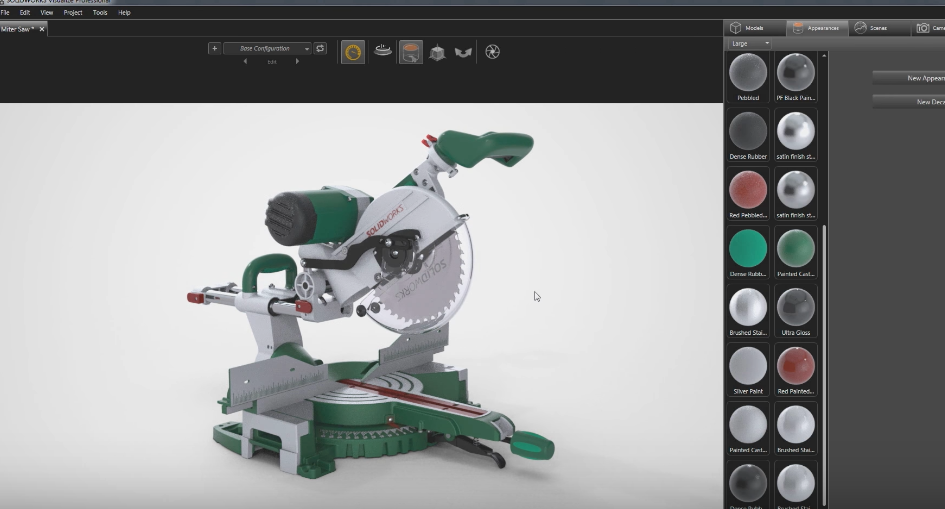Select the Pebbled appearance

tap(748, 77)
